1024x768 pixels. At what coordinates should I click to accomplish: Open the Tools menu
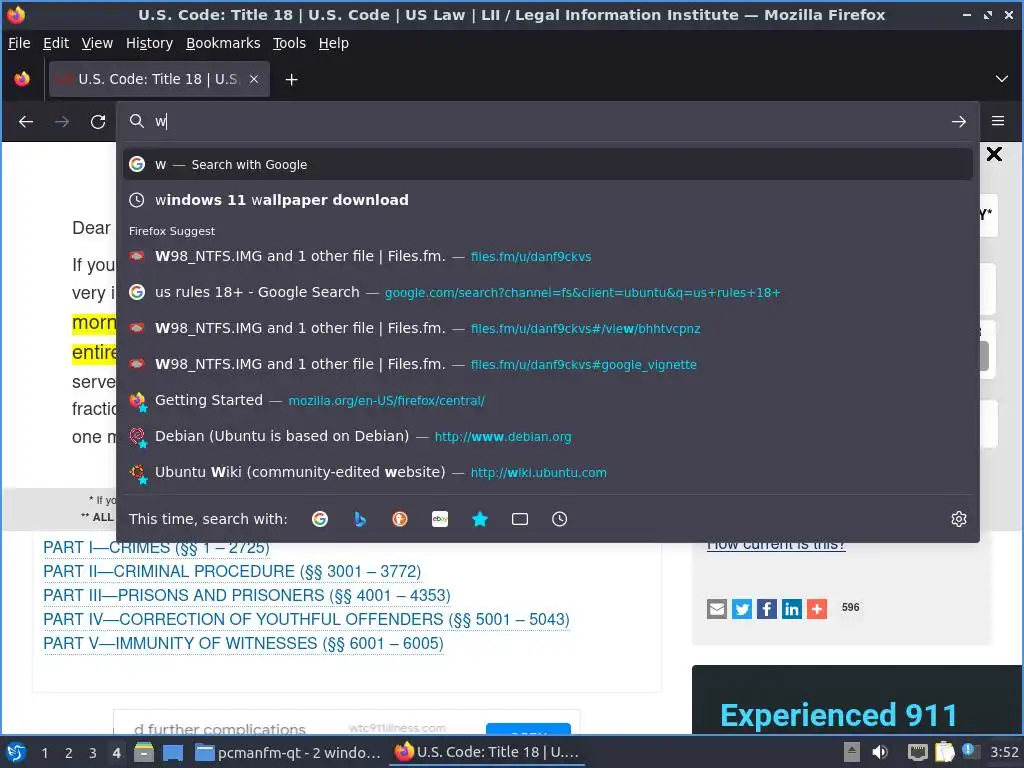click(289, 43)
